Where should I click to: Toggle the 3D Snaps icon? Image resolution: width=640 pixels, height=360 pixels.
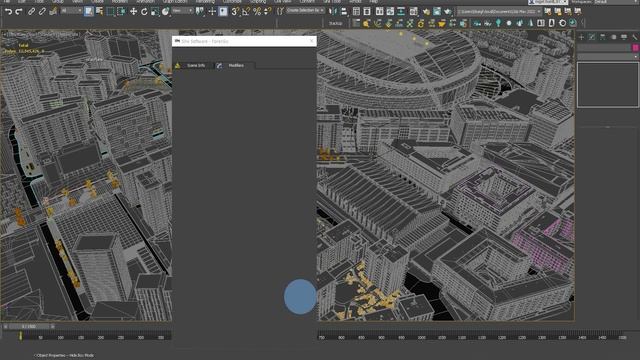pos(235,11)
